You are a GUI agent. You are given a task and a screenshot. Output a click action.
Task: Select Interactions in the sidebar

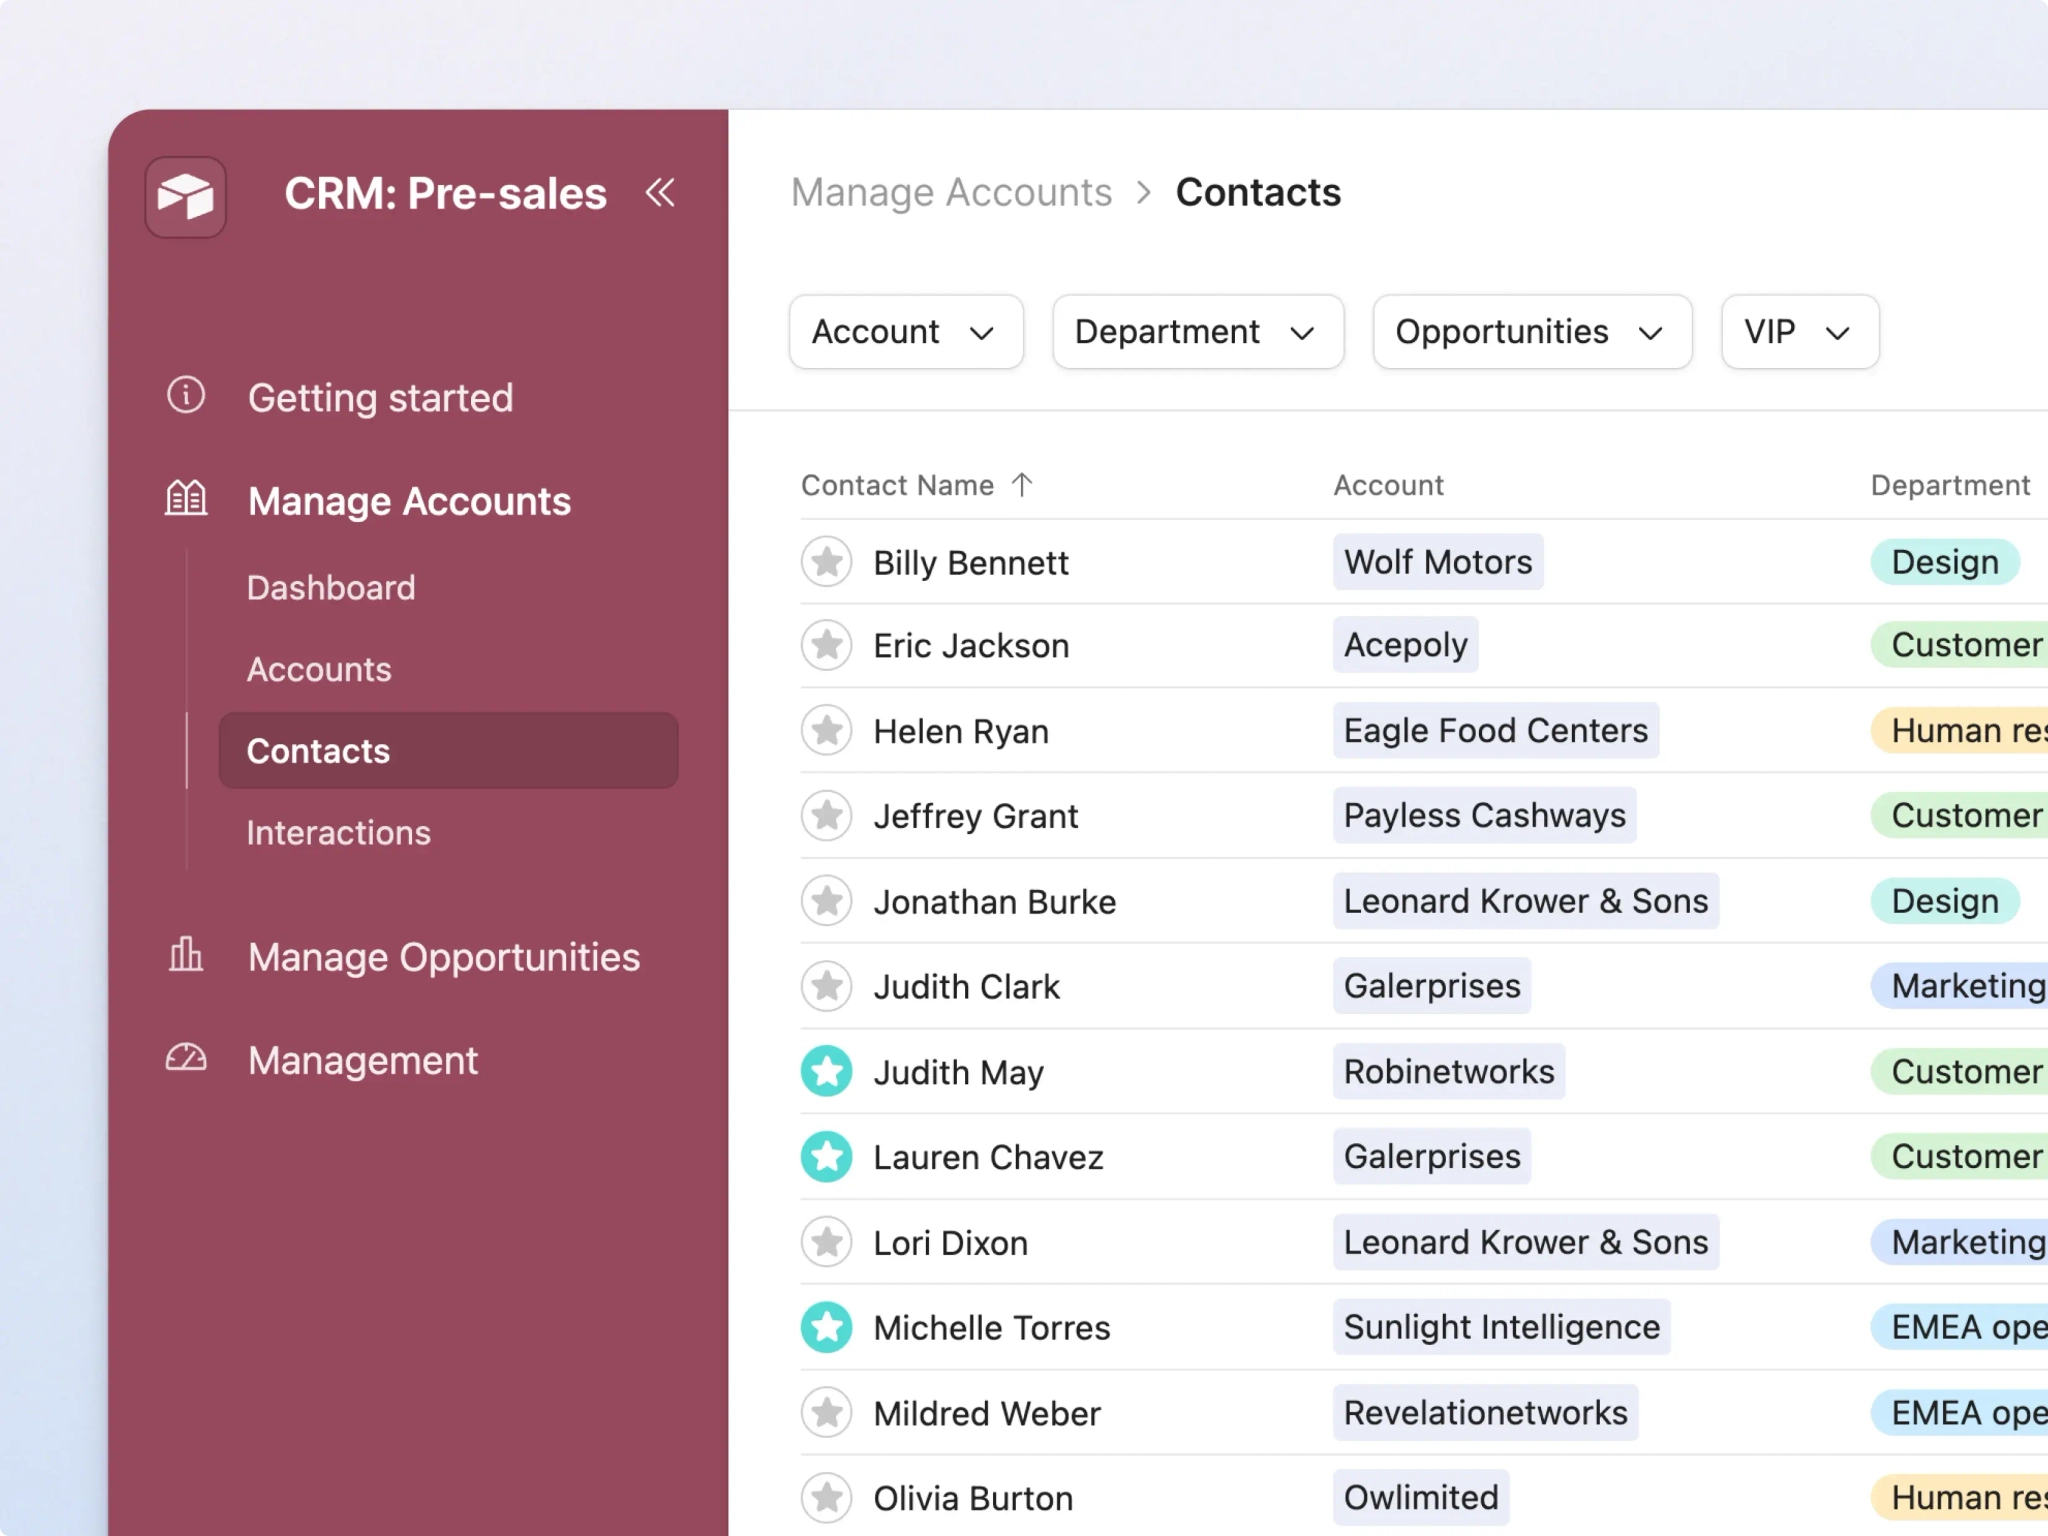click(x=339, y=831)
